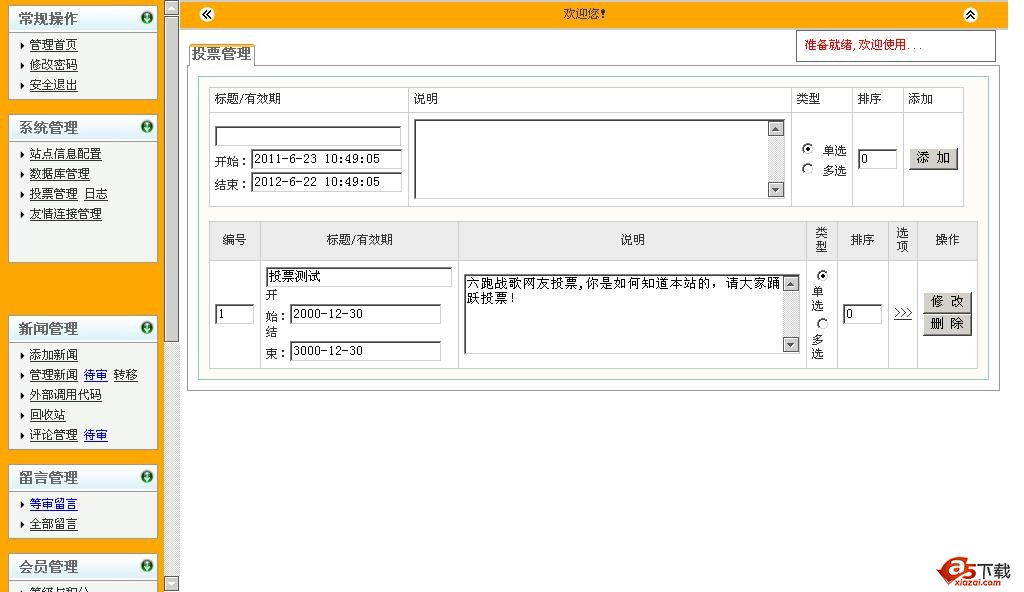This screenshot has width=1024, height=592.
Task: Collapse the 留言管理 panel green icon
Action: tap(147, 477)
